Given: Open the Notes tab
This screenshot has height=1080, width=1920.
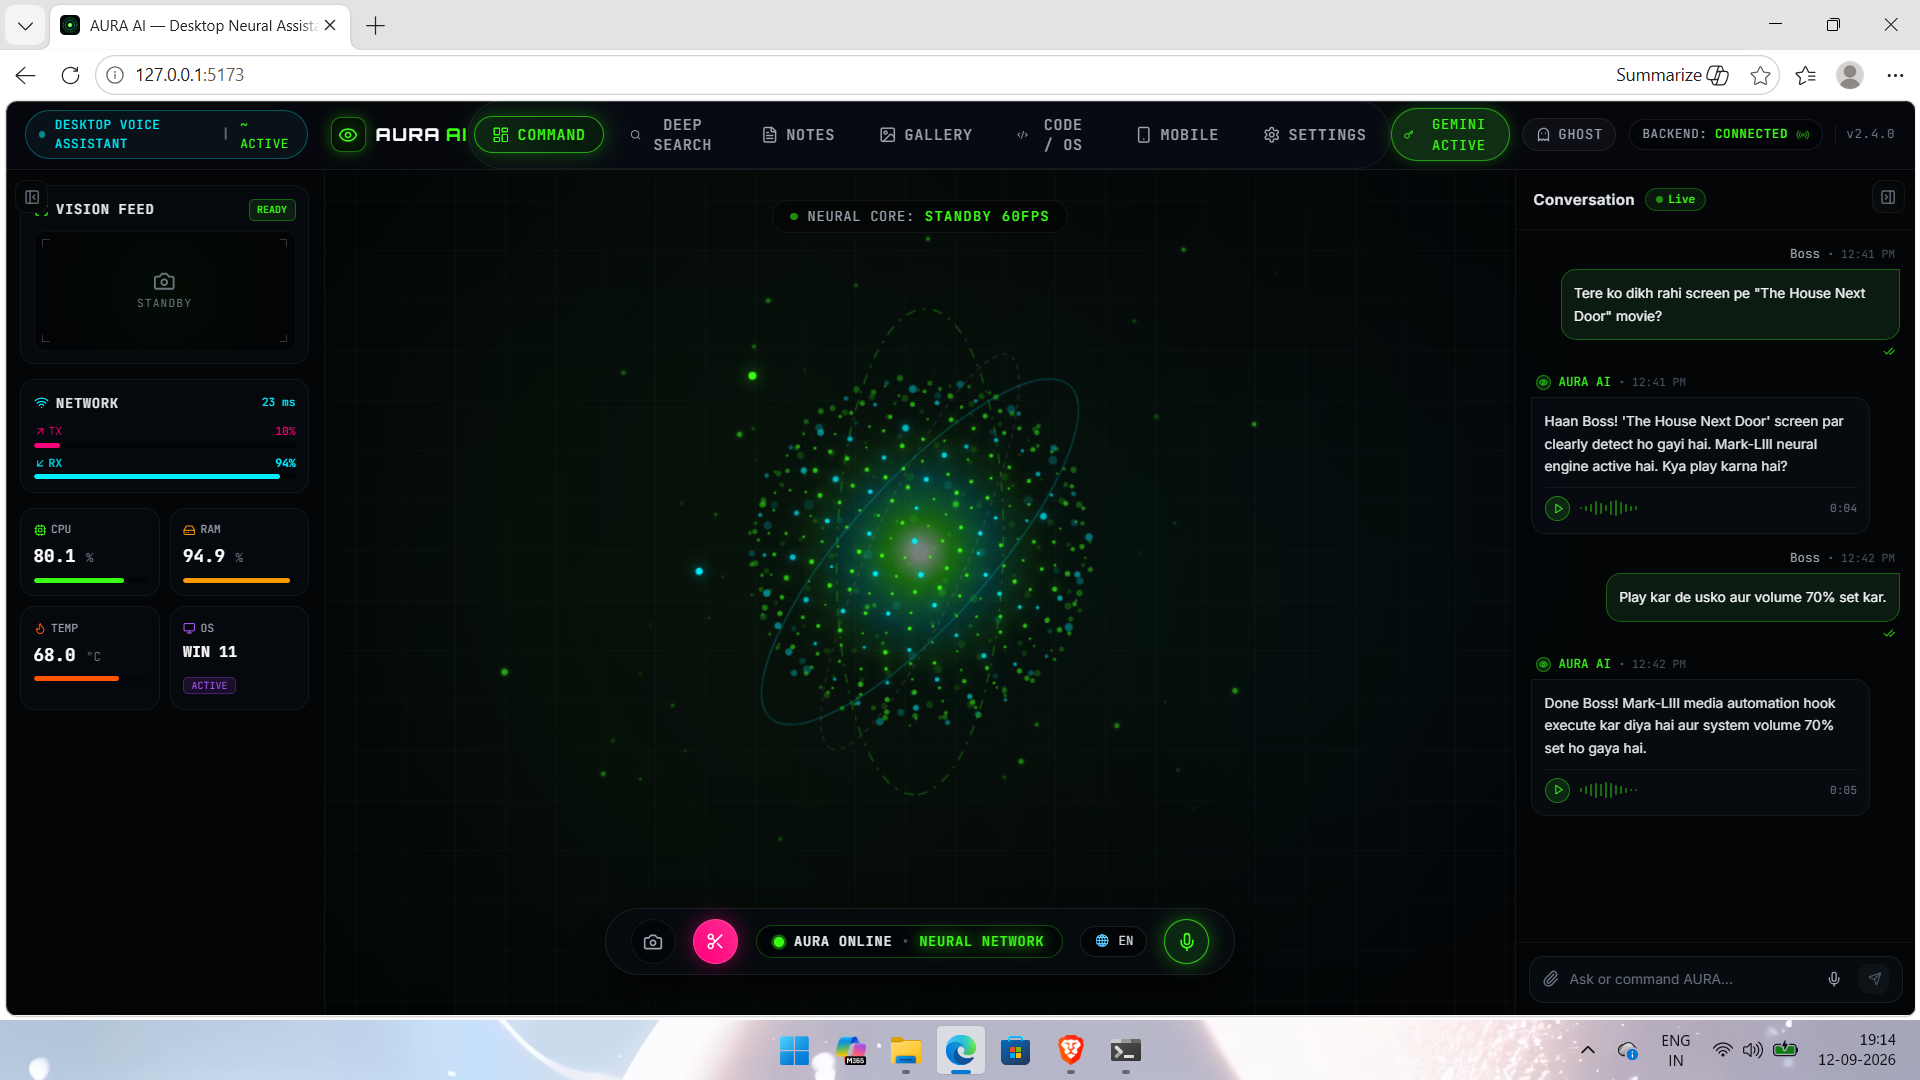Looking at the screenshot, I should point(798,135).
